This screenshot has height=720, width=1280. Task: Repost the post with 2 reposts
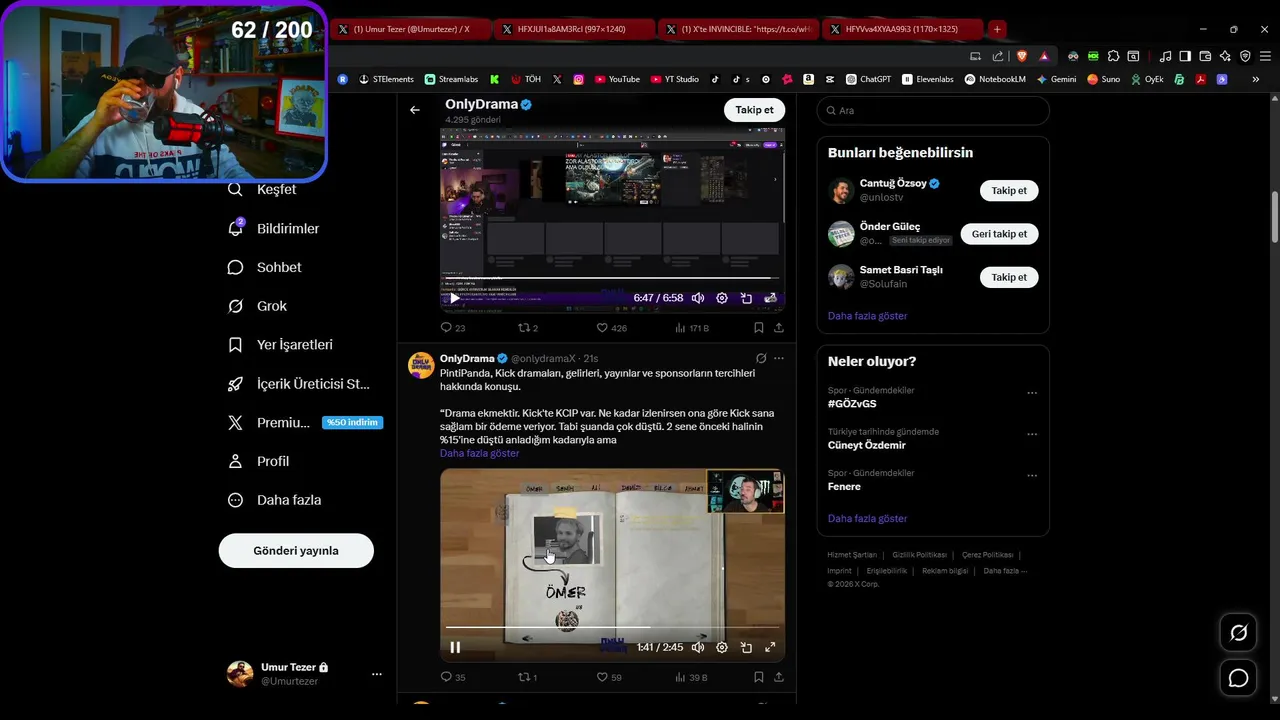coord(527,327)
